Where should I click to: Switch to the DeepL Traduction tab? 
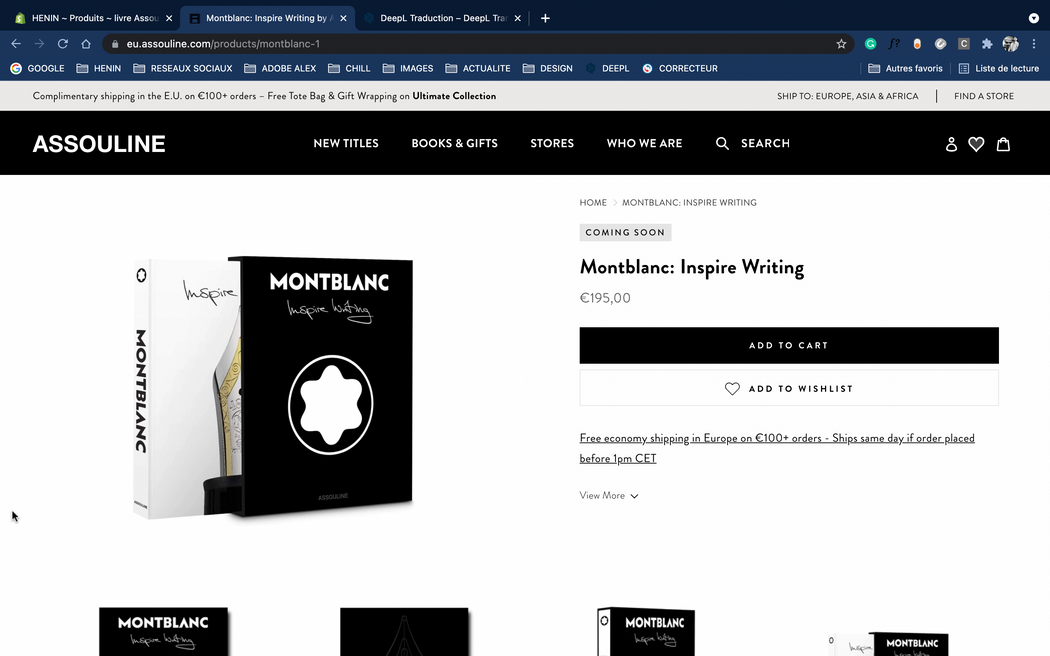point(442,18)
